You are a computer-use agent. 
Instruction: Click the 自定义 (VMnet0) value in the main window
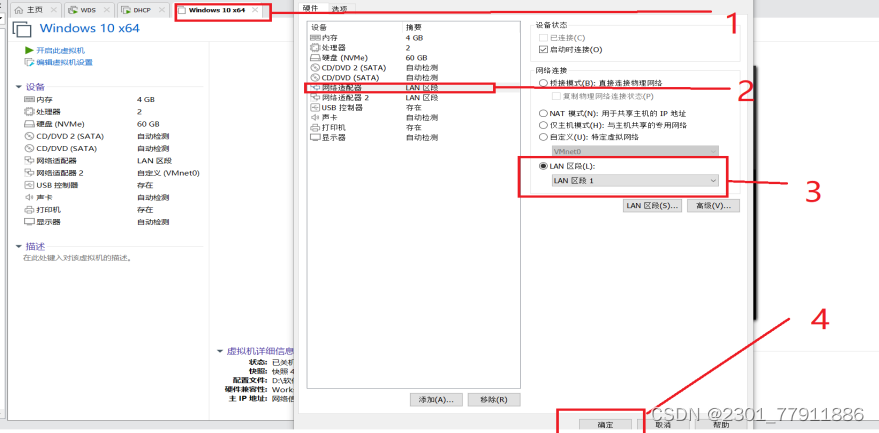pyautogui.click(x=168, y=173)
